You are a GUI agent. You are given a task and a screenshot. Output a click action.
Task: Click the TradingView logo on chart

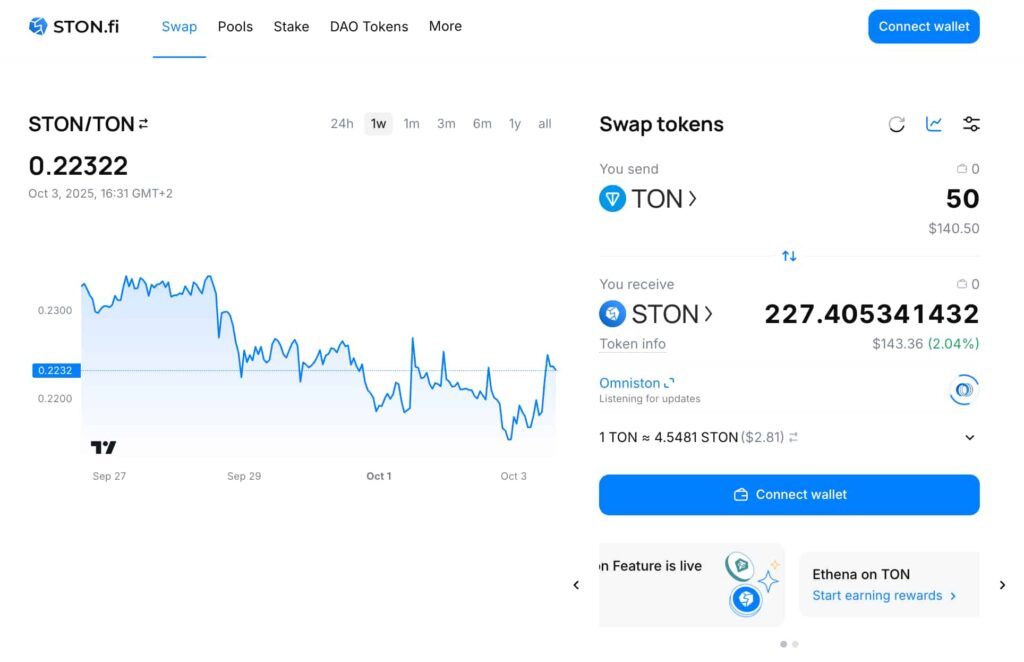pos(103,447)
